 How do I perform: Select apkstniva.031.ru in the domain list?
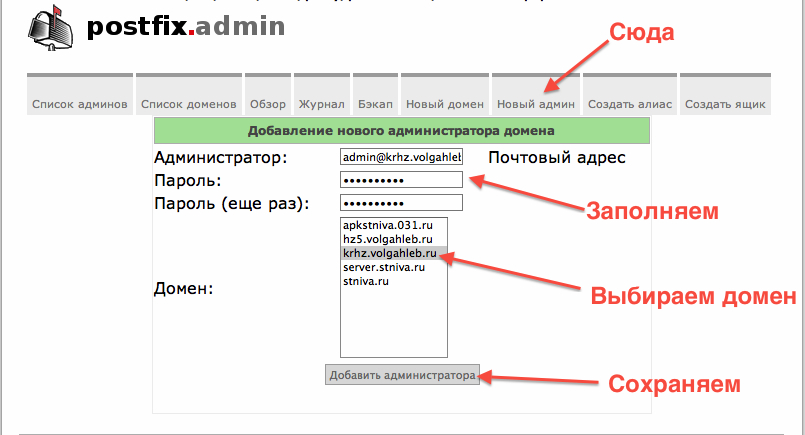pos(385,226)
